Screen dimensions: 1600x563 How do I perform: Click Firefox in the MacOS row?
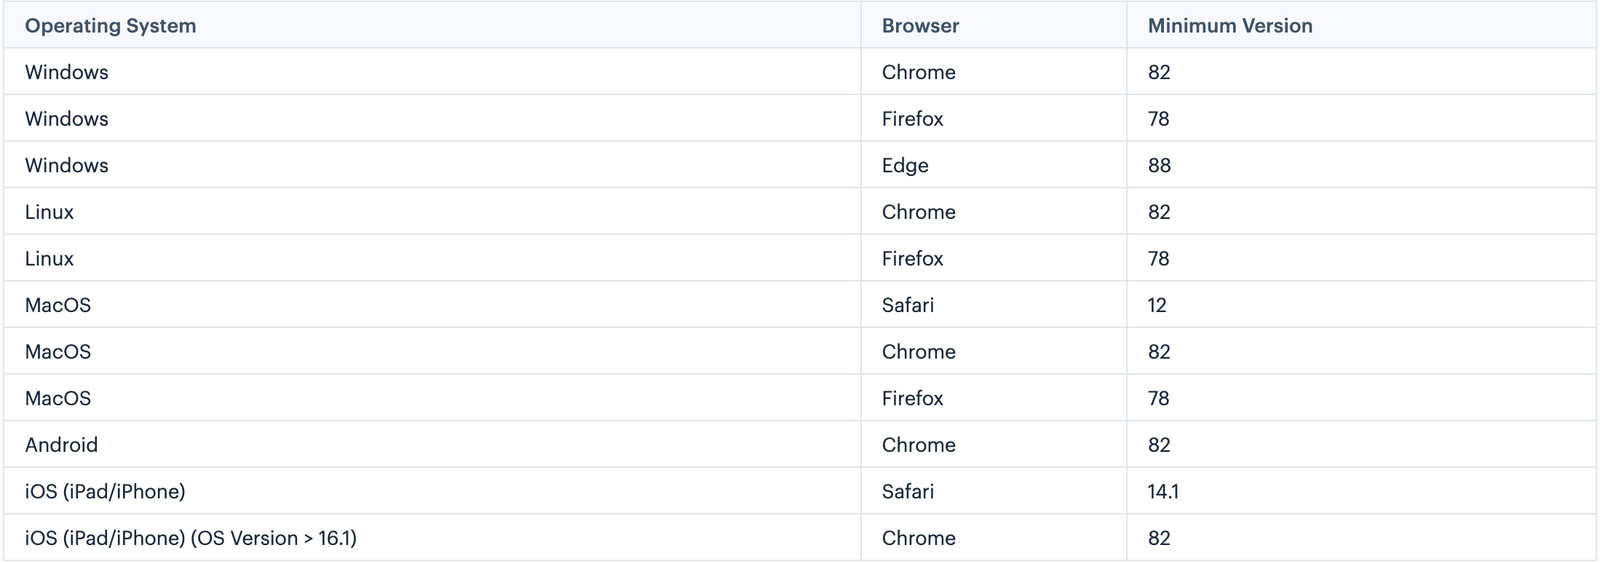(912, 399)
